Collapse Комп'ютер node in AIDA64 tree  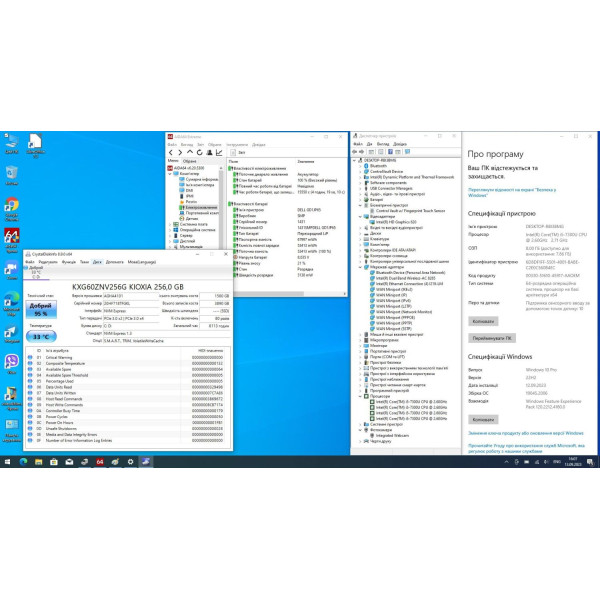(170, 174)
